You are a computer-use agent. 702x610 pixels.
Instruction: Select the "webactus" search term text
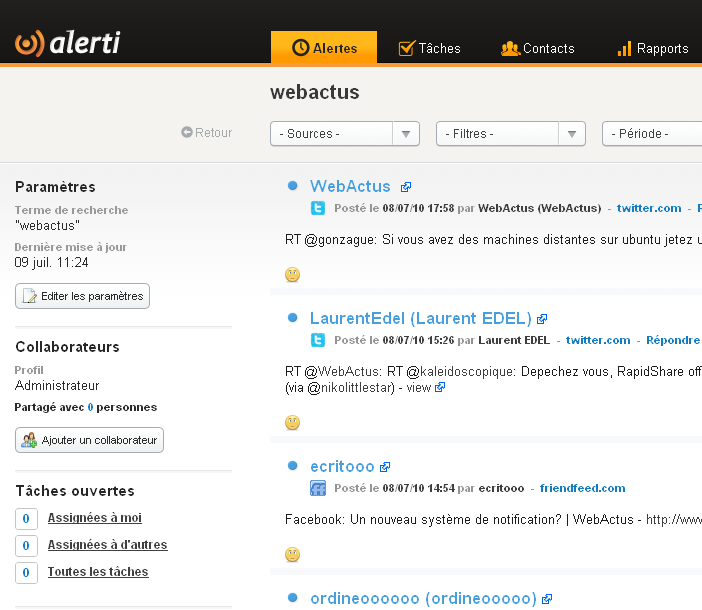47,226
